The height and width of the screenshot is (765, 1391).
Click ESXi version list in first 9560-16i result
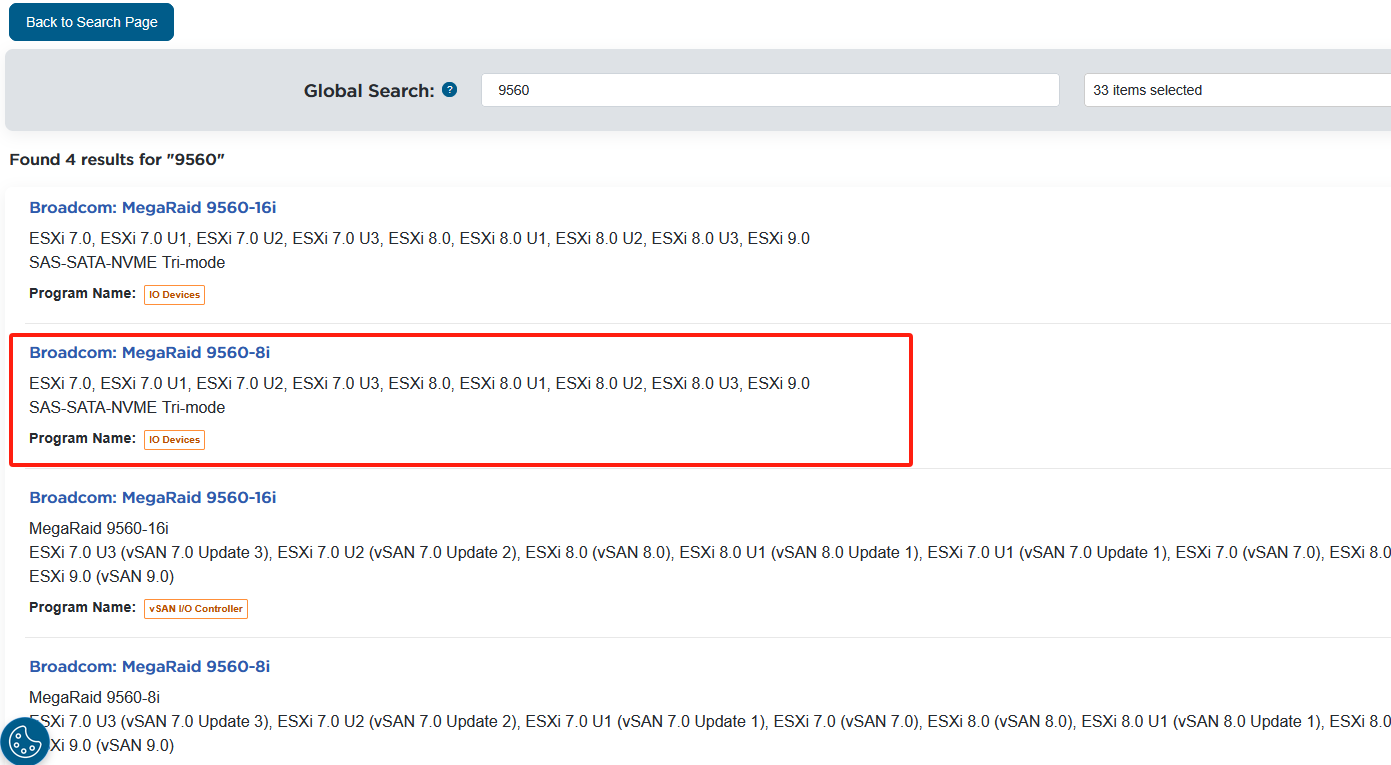(x=419, y=239)
